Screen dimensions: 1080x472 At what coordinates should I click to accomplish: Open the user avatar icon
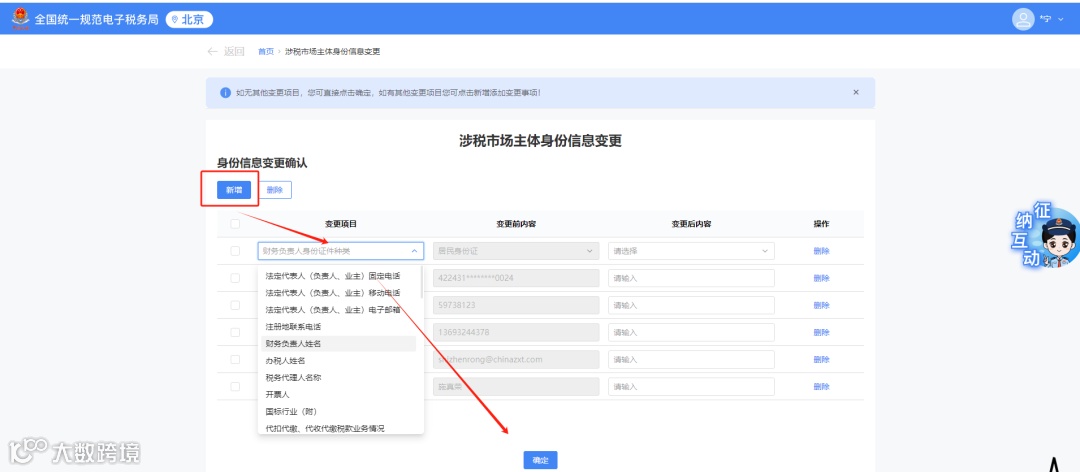[x=1023, y=19]
